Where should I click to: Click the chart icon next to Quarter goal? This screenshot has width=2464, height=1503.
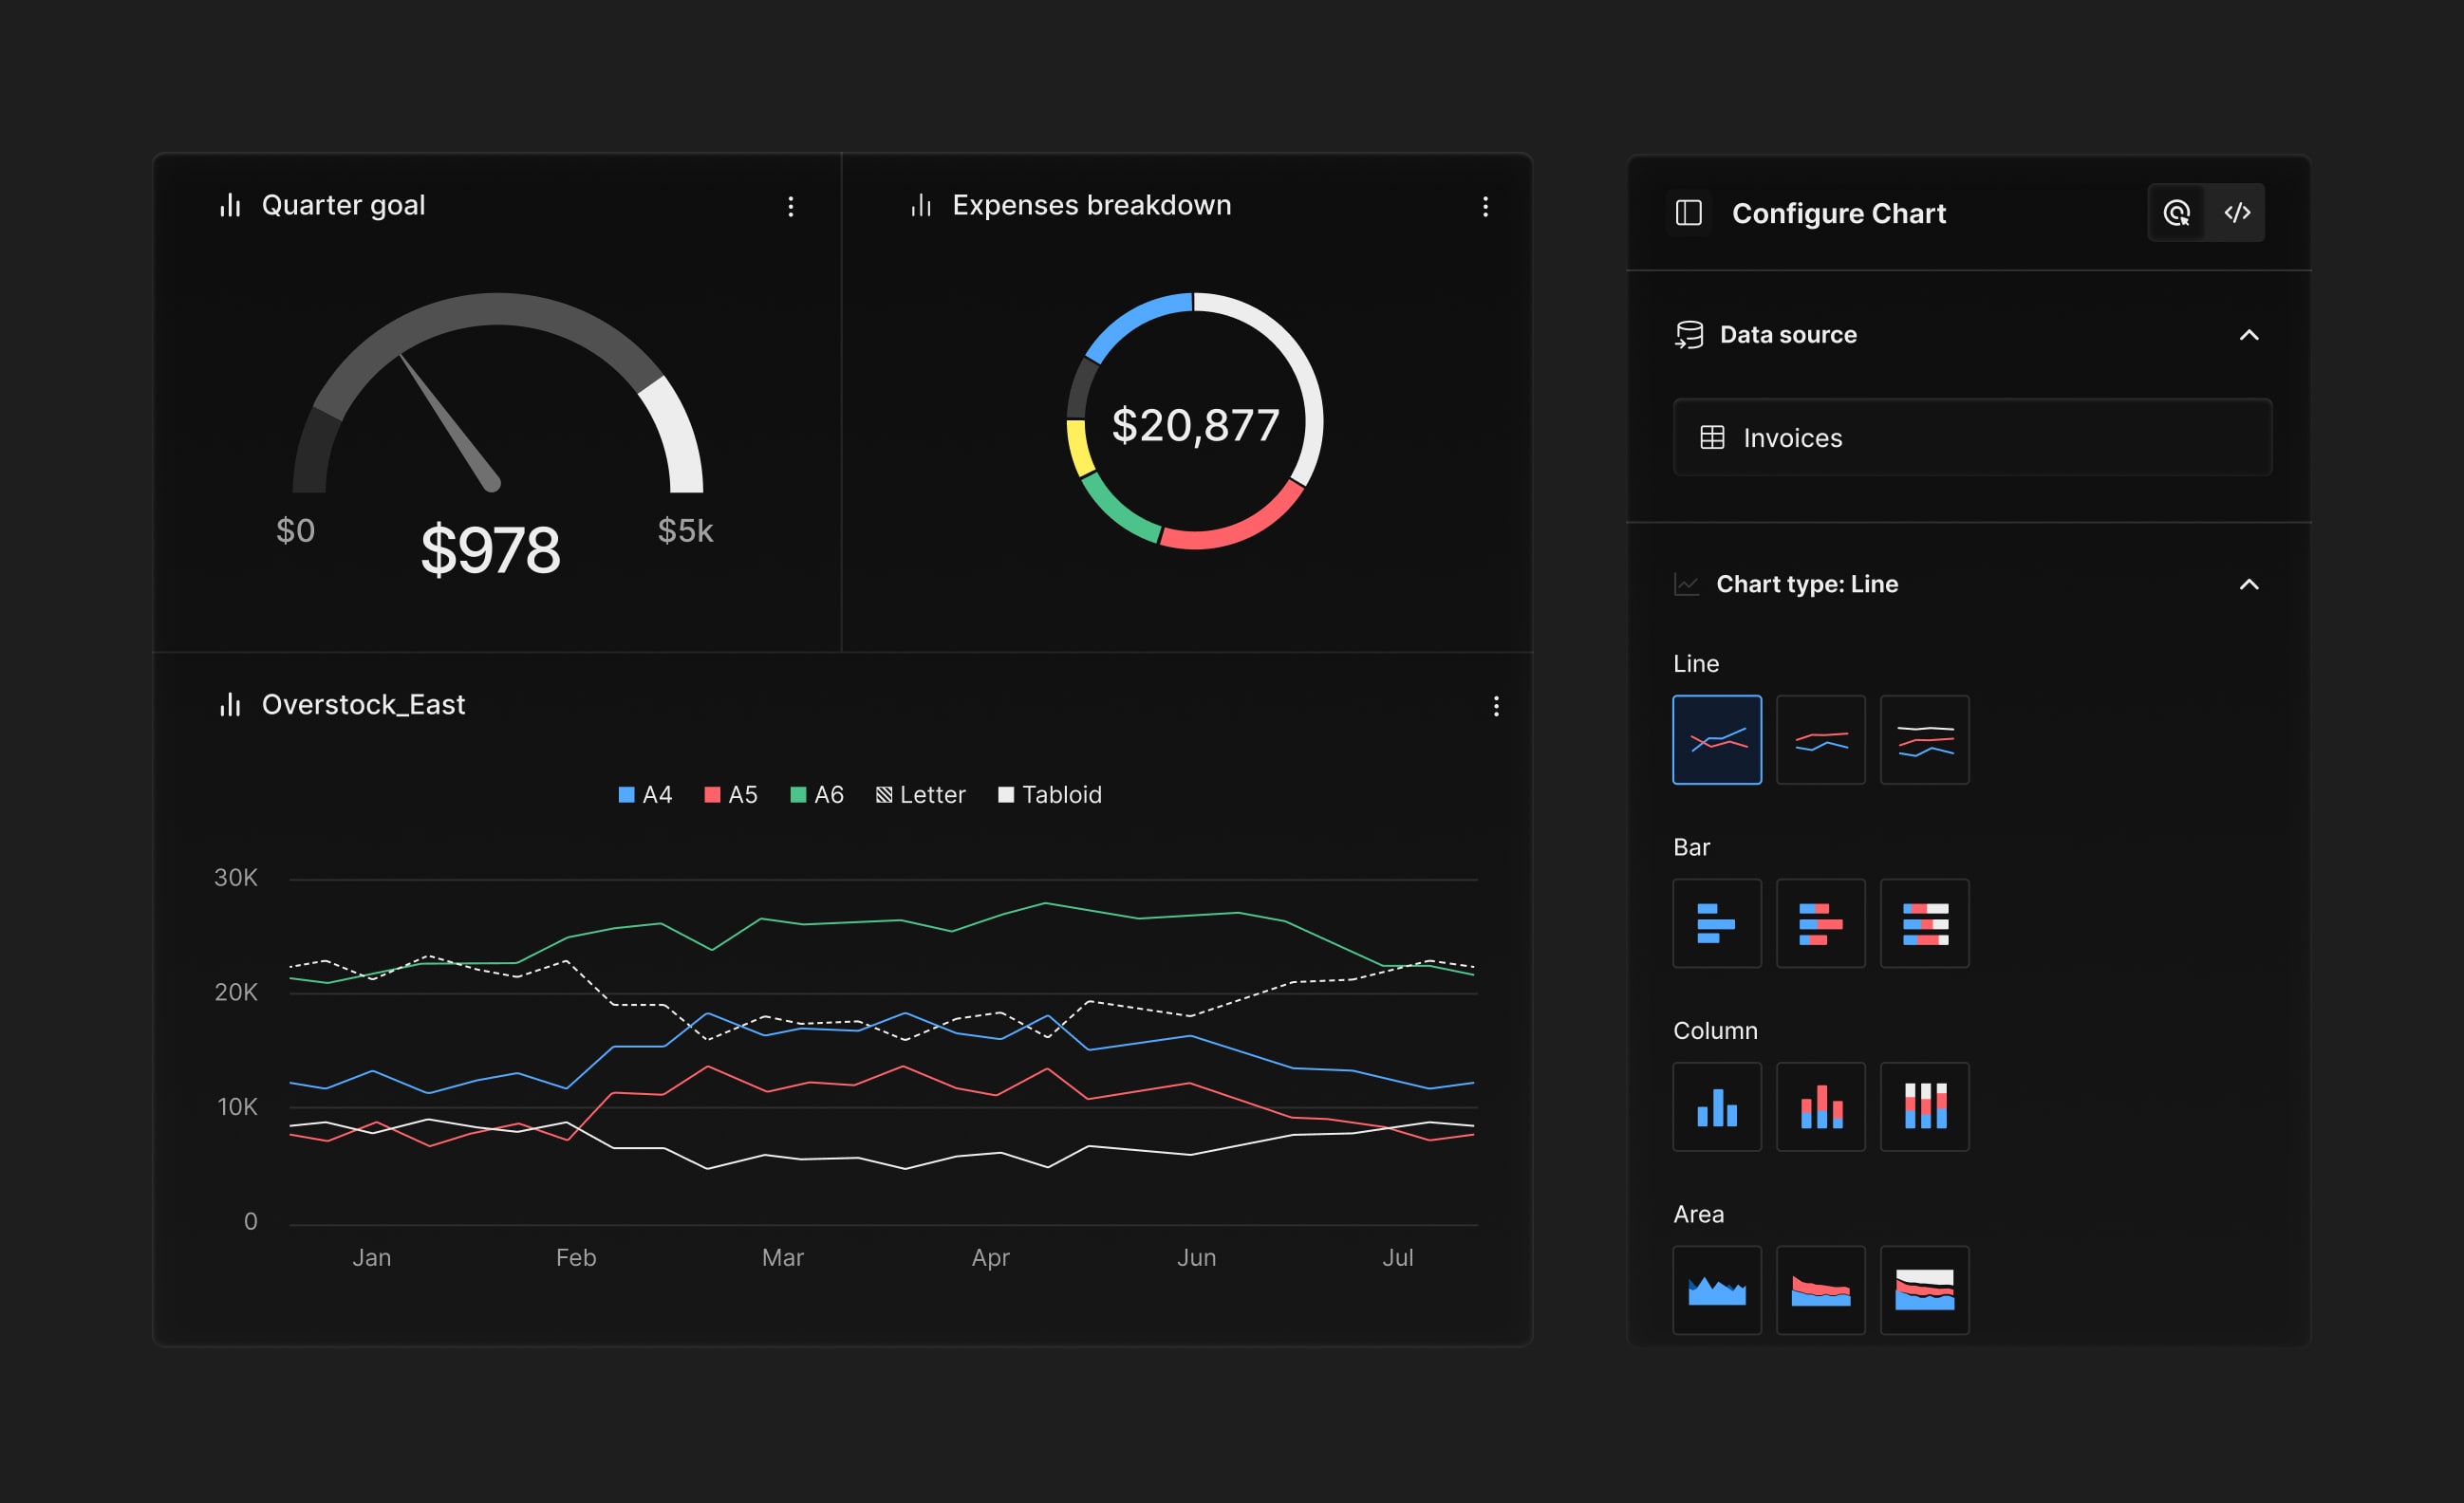[x=229, y=205]
